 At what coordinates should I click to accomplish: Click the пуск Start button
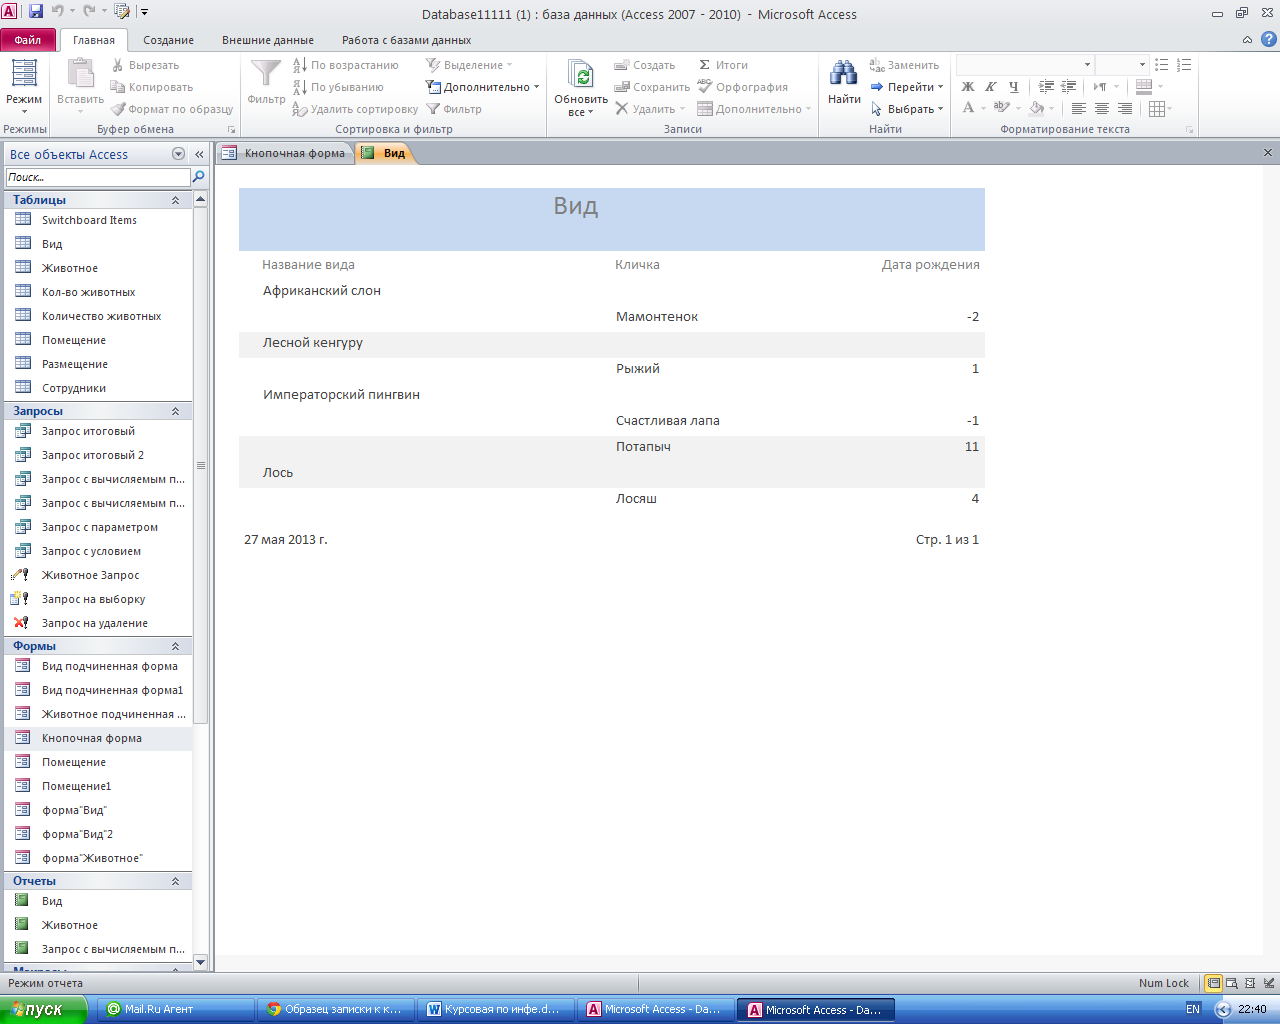coord(37,1009)
